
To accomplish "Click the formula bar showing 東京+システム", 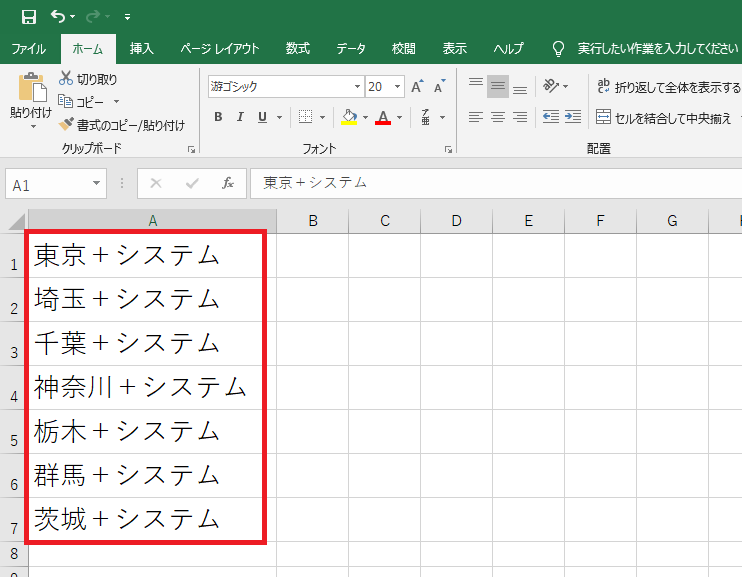I will point(496,183).
